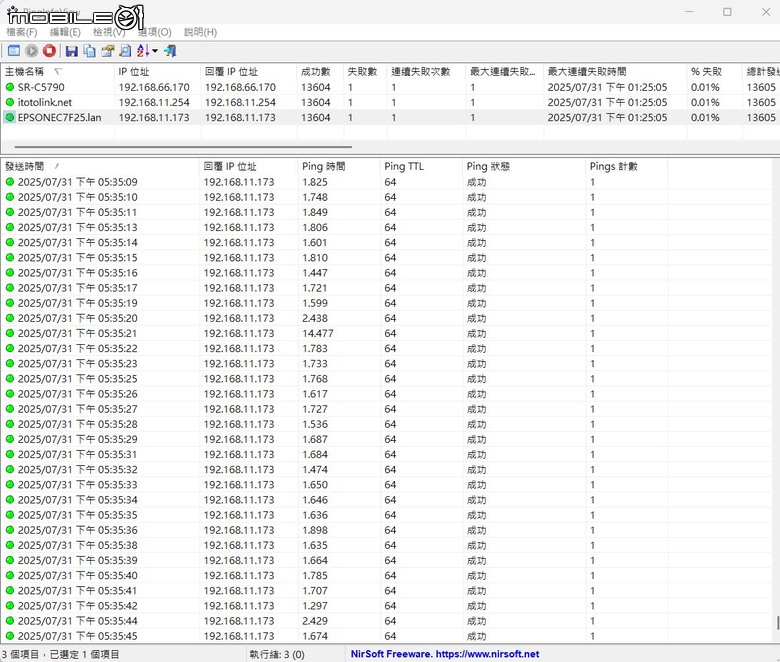Viewport: 780px width, 662px height.
Task: Click the red Stop Pinging icon
Action: tap(49, 51)
